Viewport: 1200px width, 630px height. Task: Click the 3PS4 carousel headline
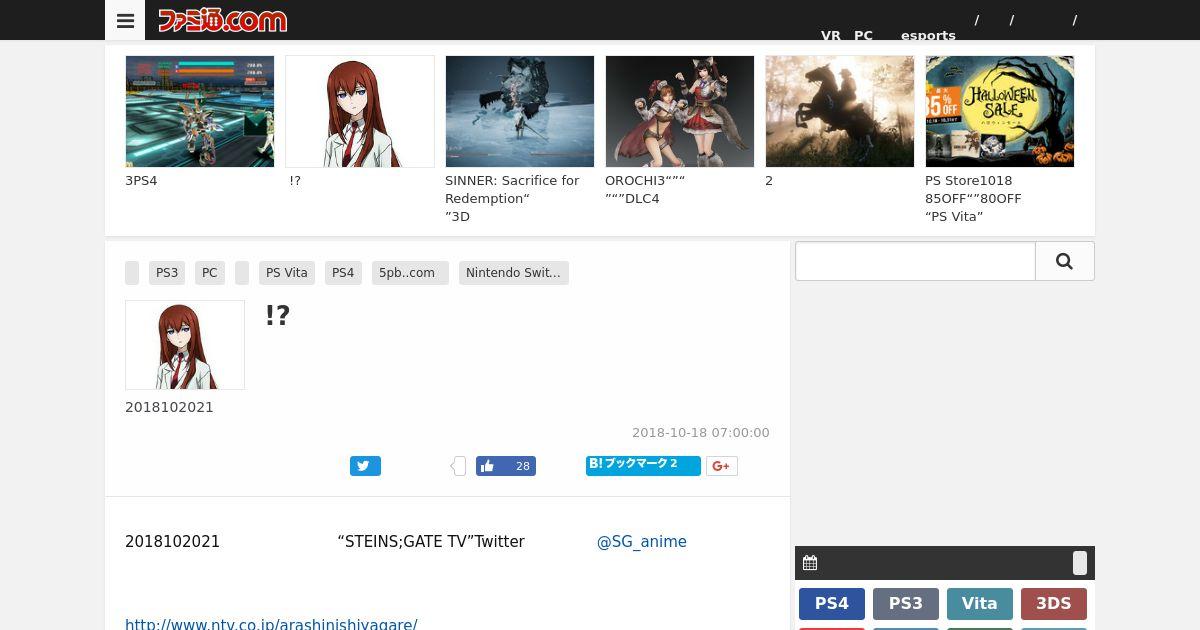tap(141, 181)
